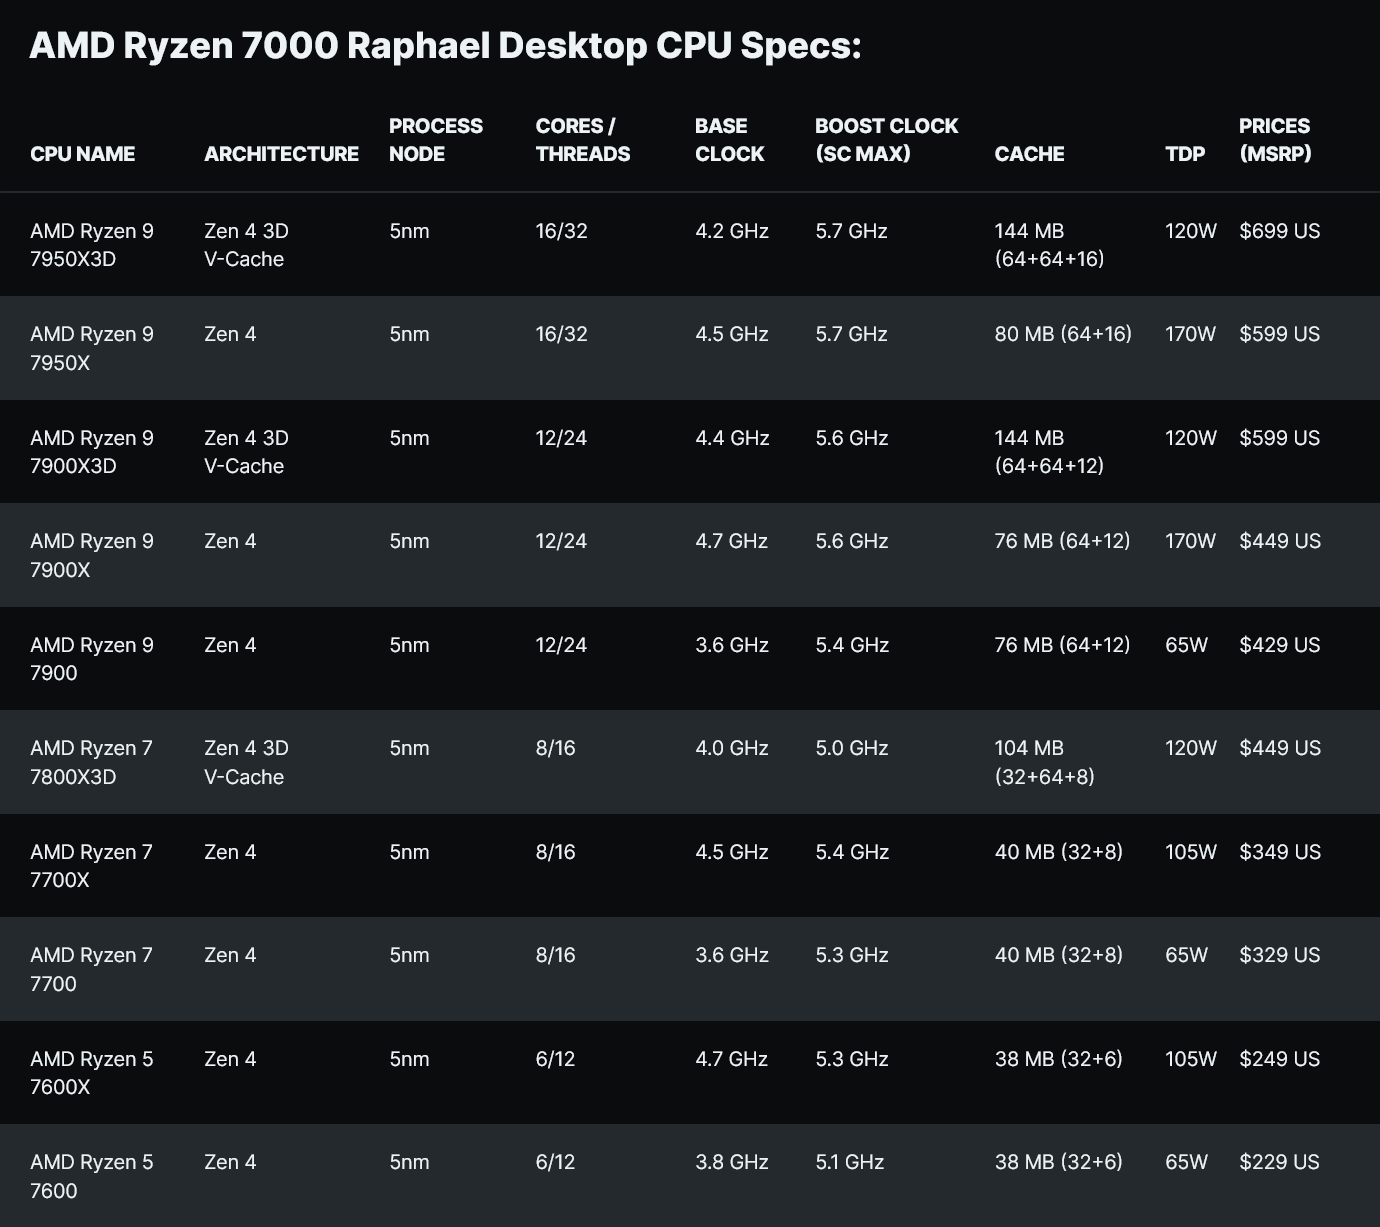1380x1227 pixels.
Task: Click 12/24 cores cell in 7900X row
Action: click(561, 541)
